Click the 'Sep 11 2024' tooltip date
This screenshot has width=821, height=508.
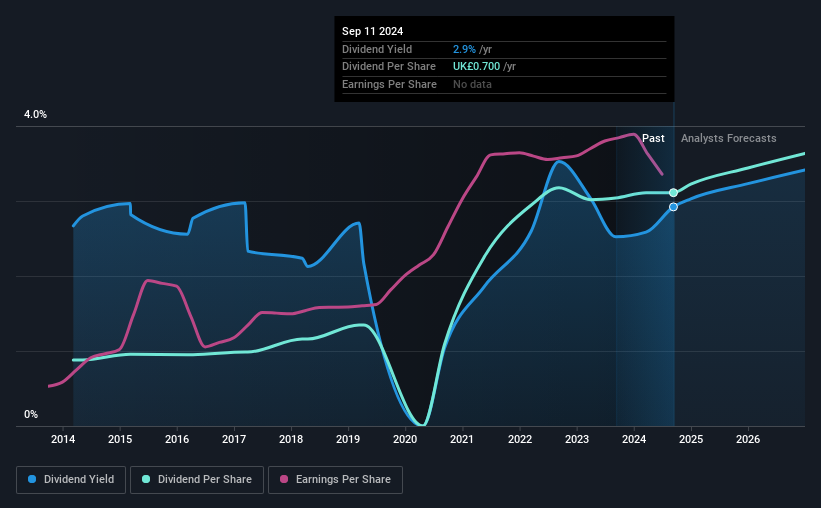point(372,31)
